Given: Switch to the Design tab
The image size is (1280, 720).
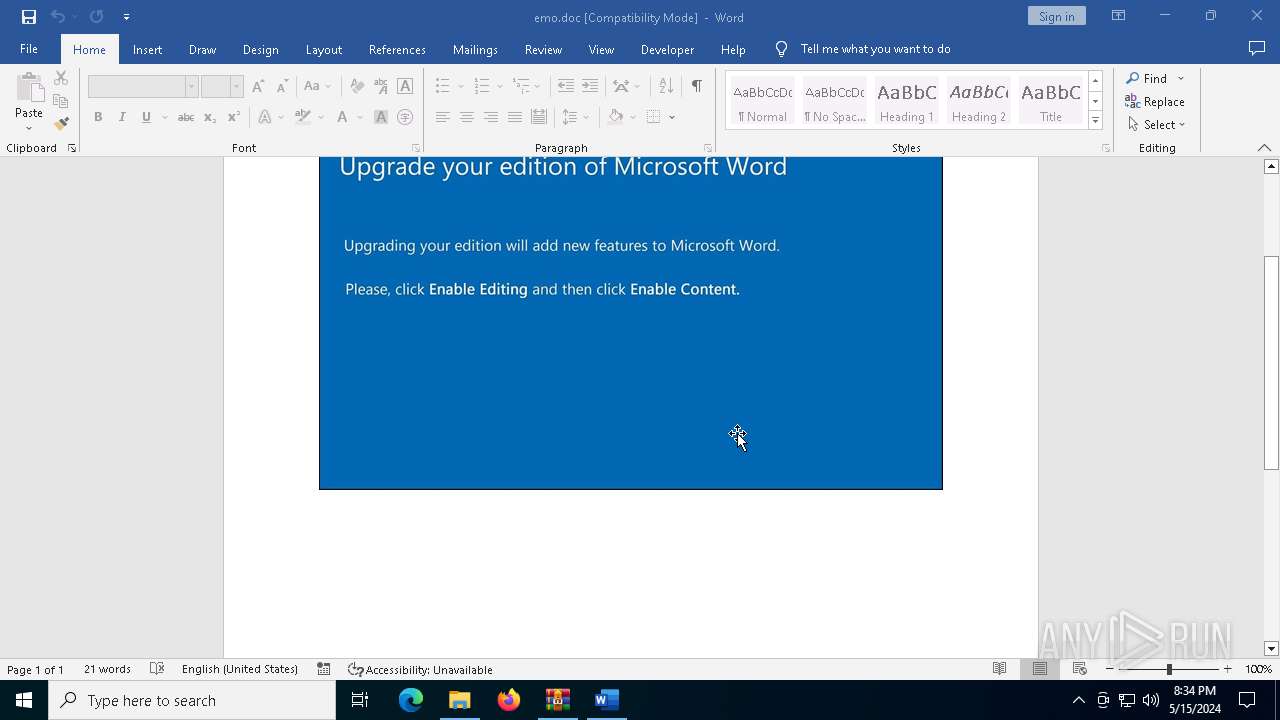Looking at the screenshot, I should point(260,49).
